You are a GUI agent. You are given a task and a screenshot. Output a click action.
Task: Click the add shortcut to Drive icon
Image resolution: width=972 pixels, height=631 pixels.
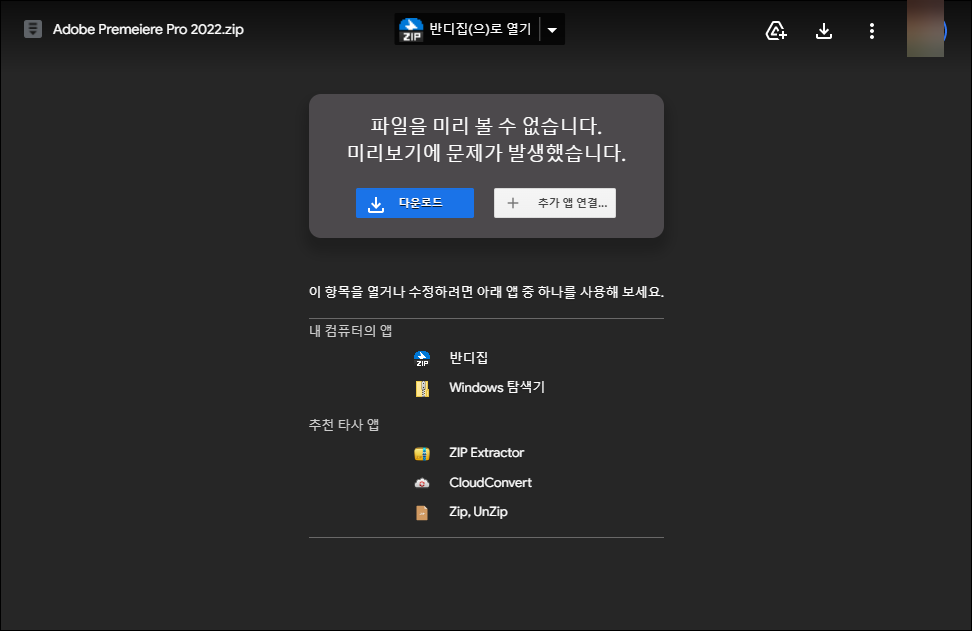(775, 30)
